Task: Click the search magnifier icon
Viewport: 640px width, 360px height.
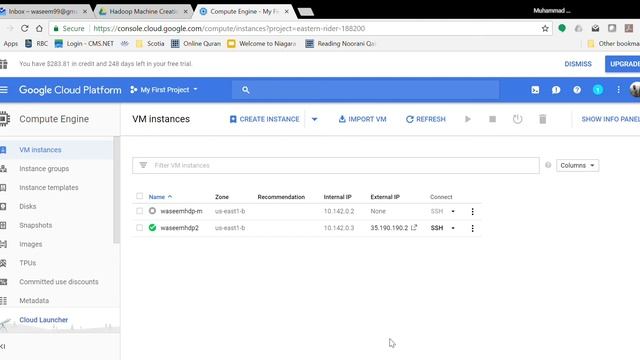Action: click(x=245, y=90)
